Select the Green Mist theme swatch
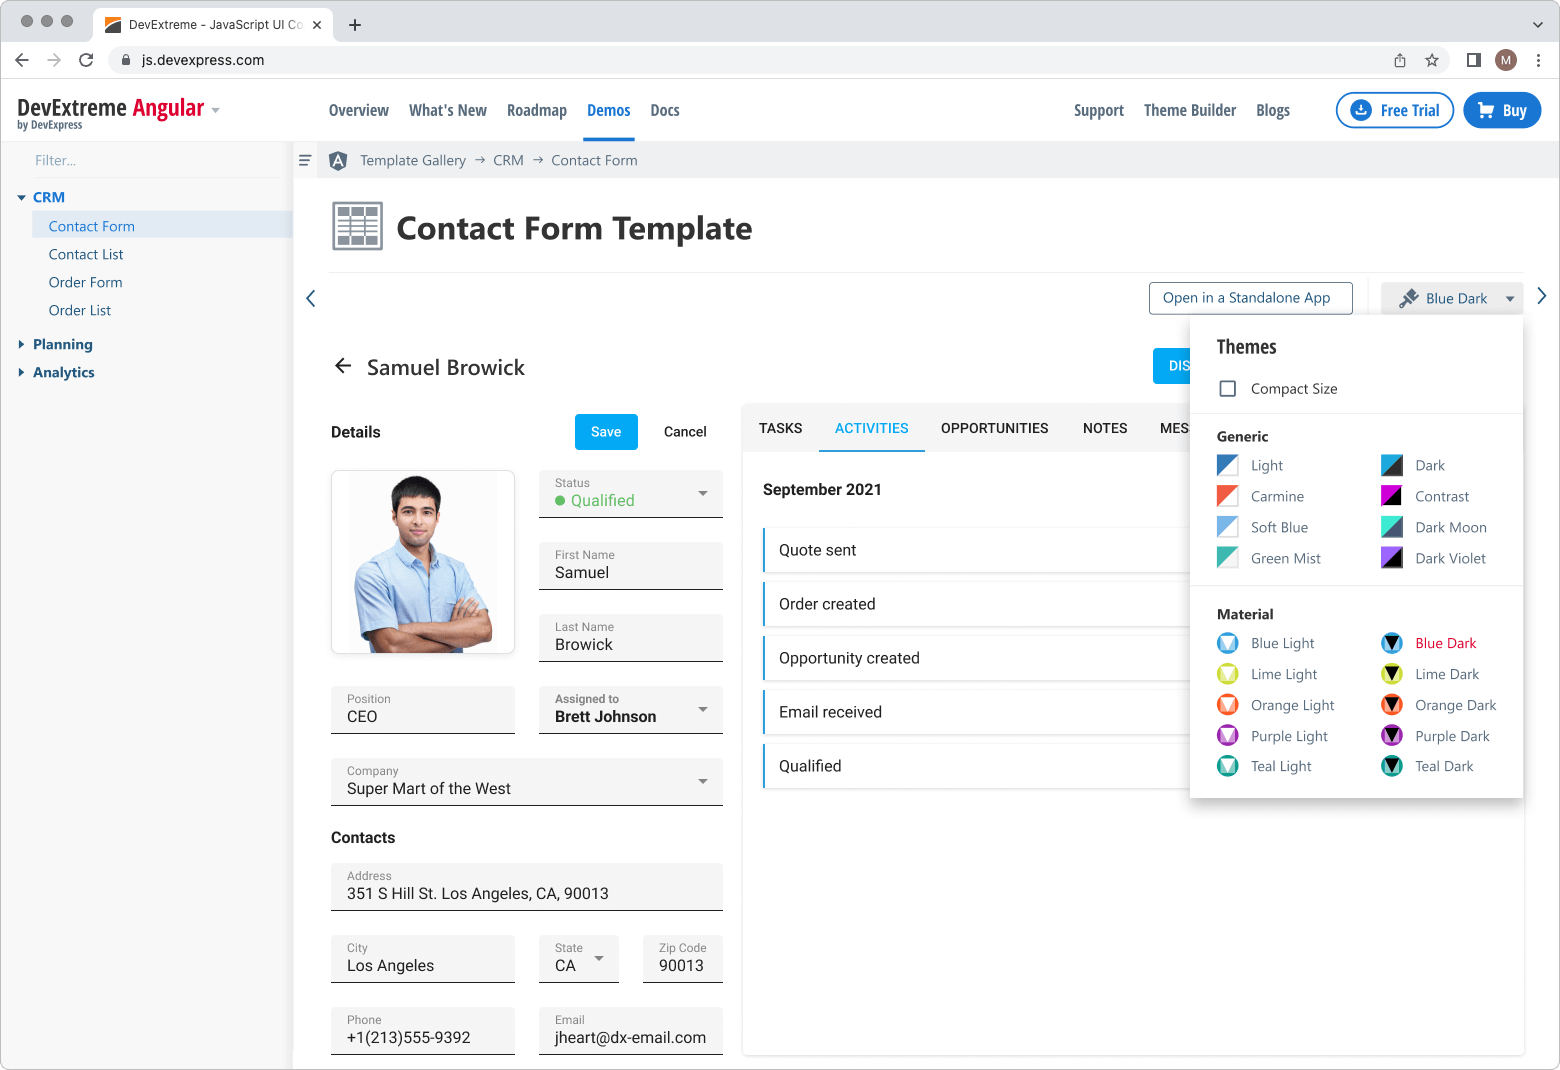This screenshot has width=1560, height=1070. (1228, 558)
